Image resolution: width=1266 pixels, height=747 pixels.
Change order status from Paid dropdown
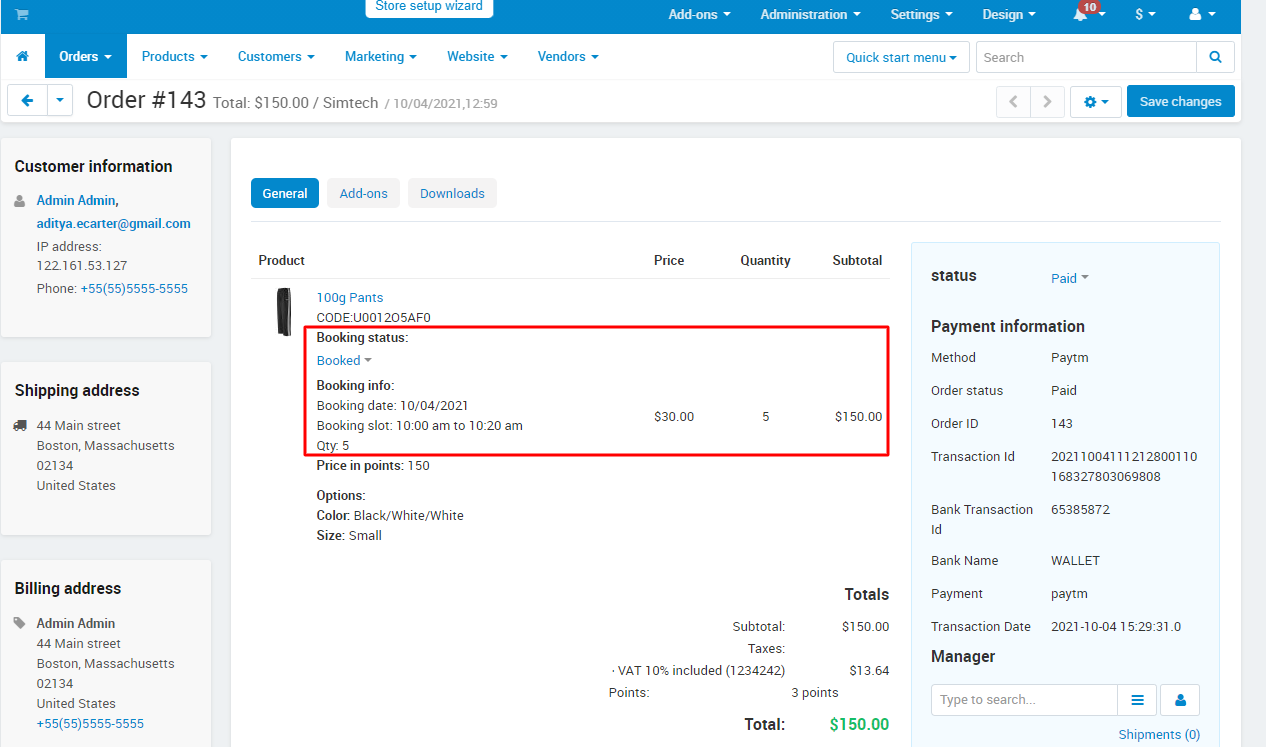tap(1070, 279)
